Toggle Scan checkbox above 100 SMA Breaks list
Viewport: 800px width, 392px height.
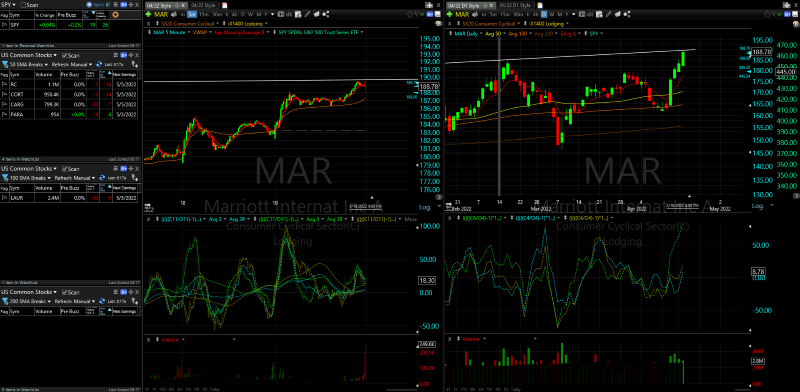(64, 168)
